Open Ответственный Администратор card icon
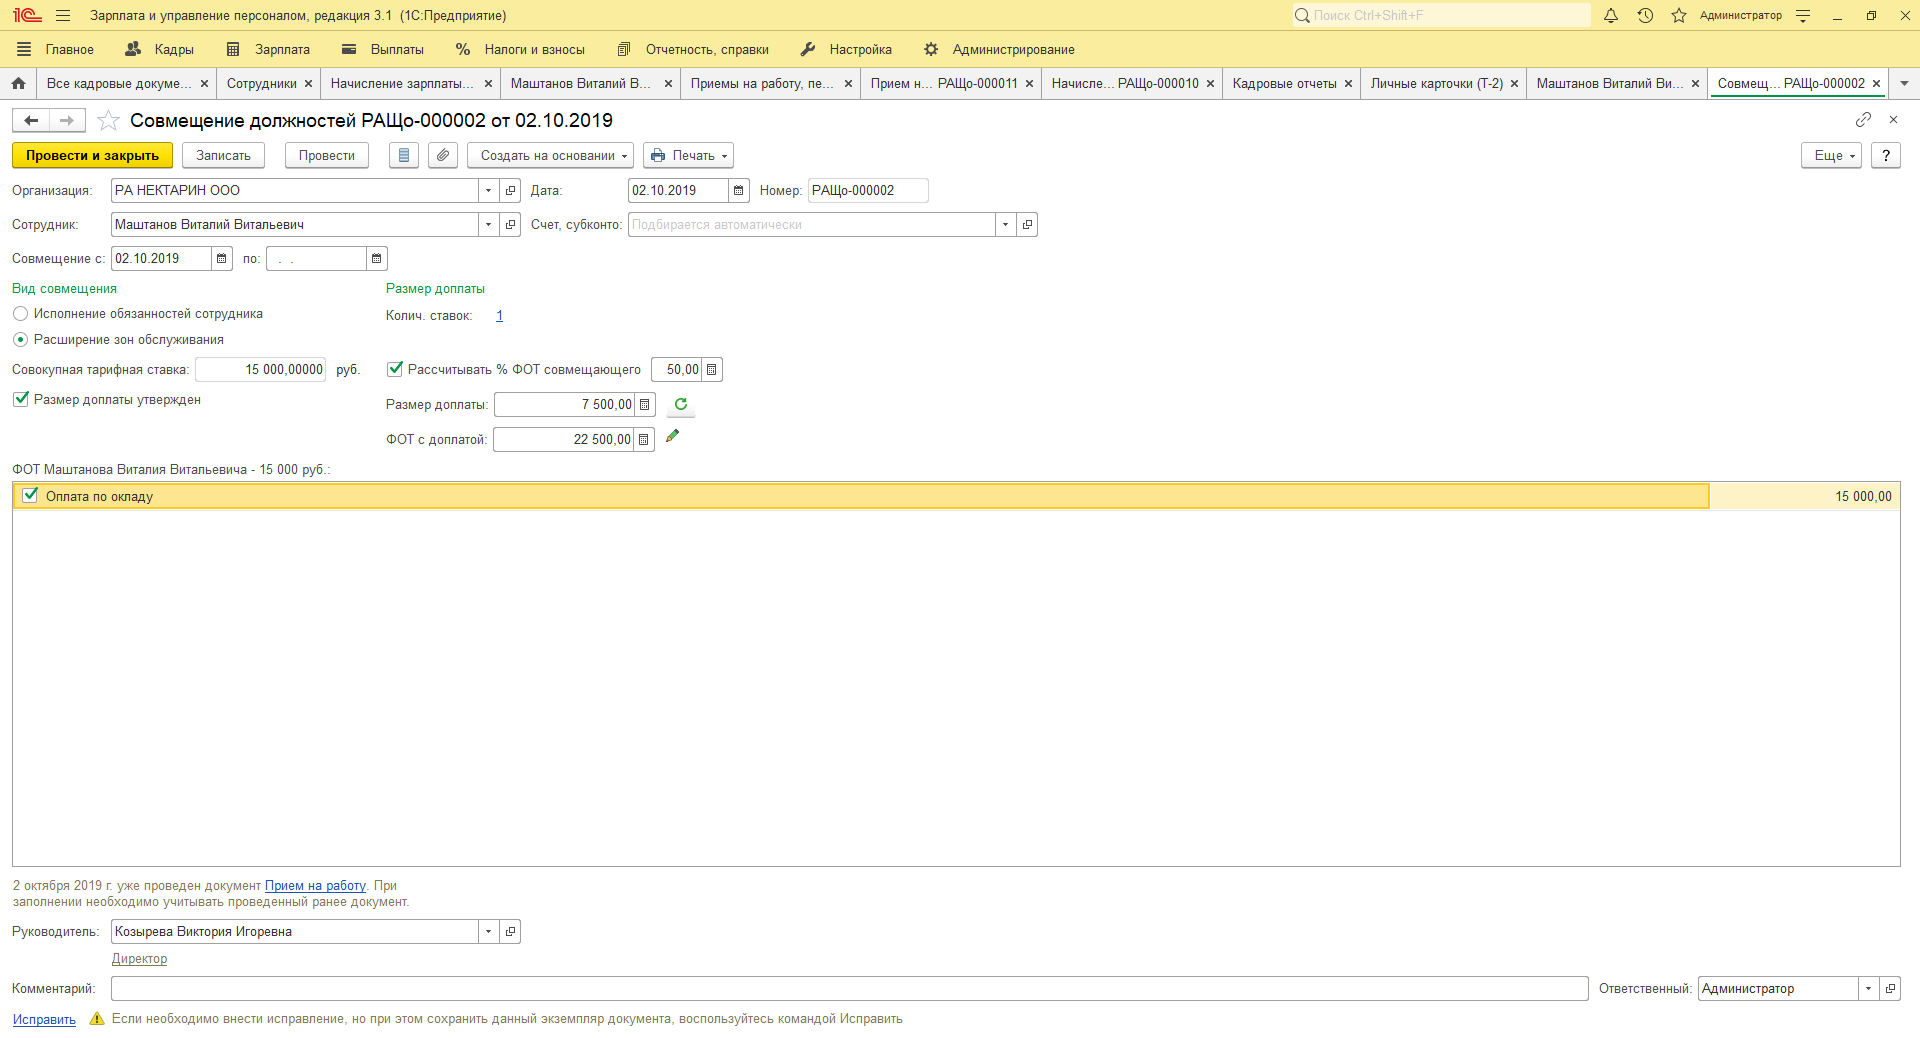The height and width of the screenshot is (1038, 1920). (1890, 988)
